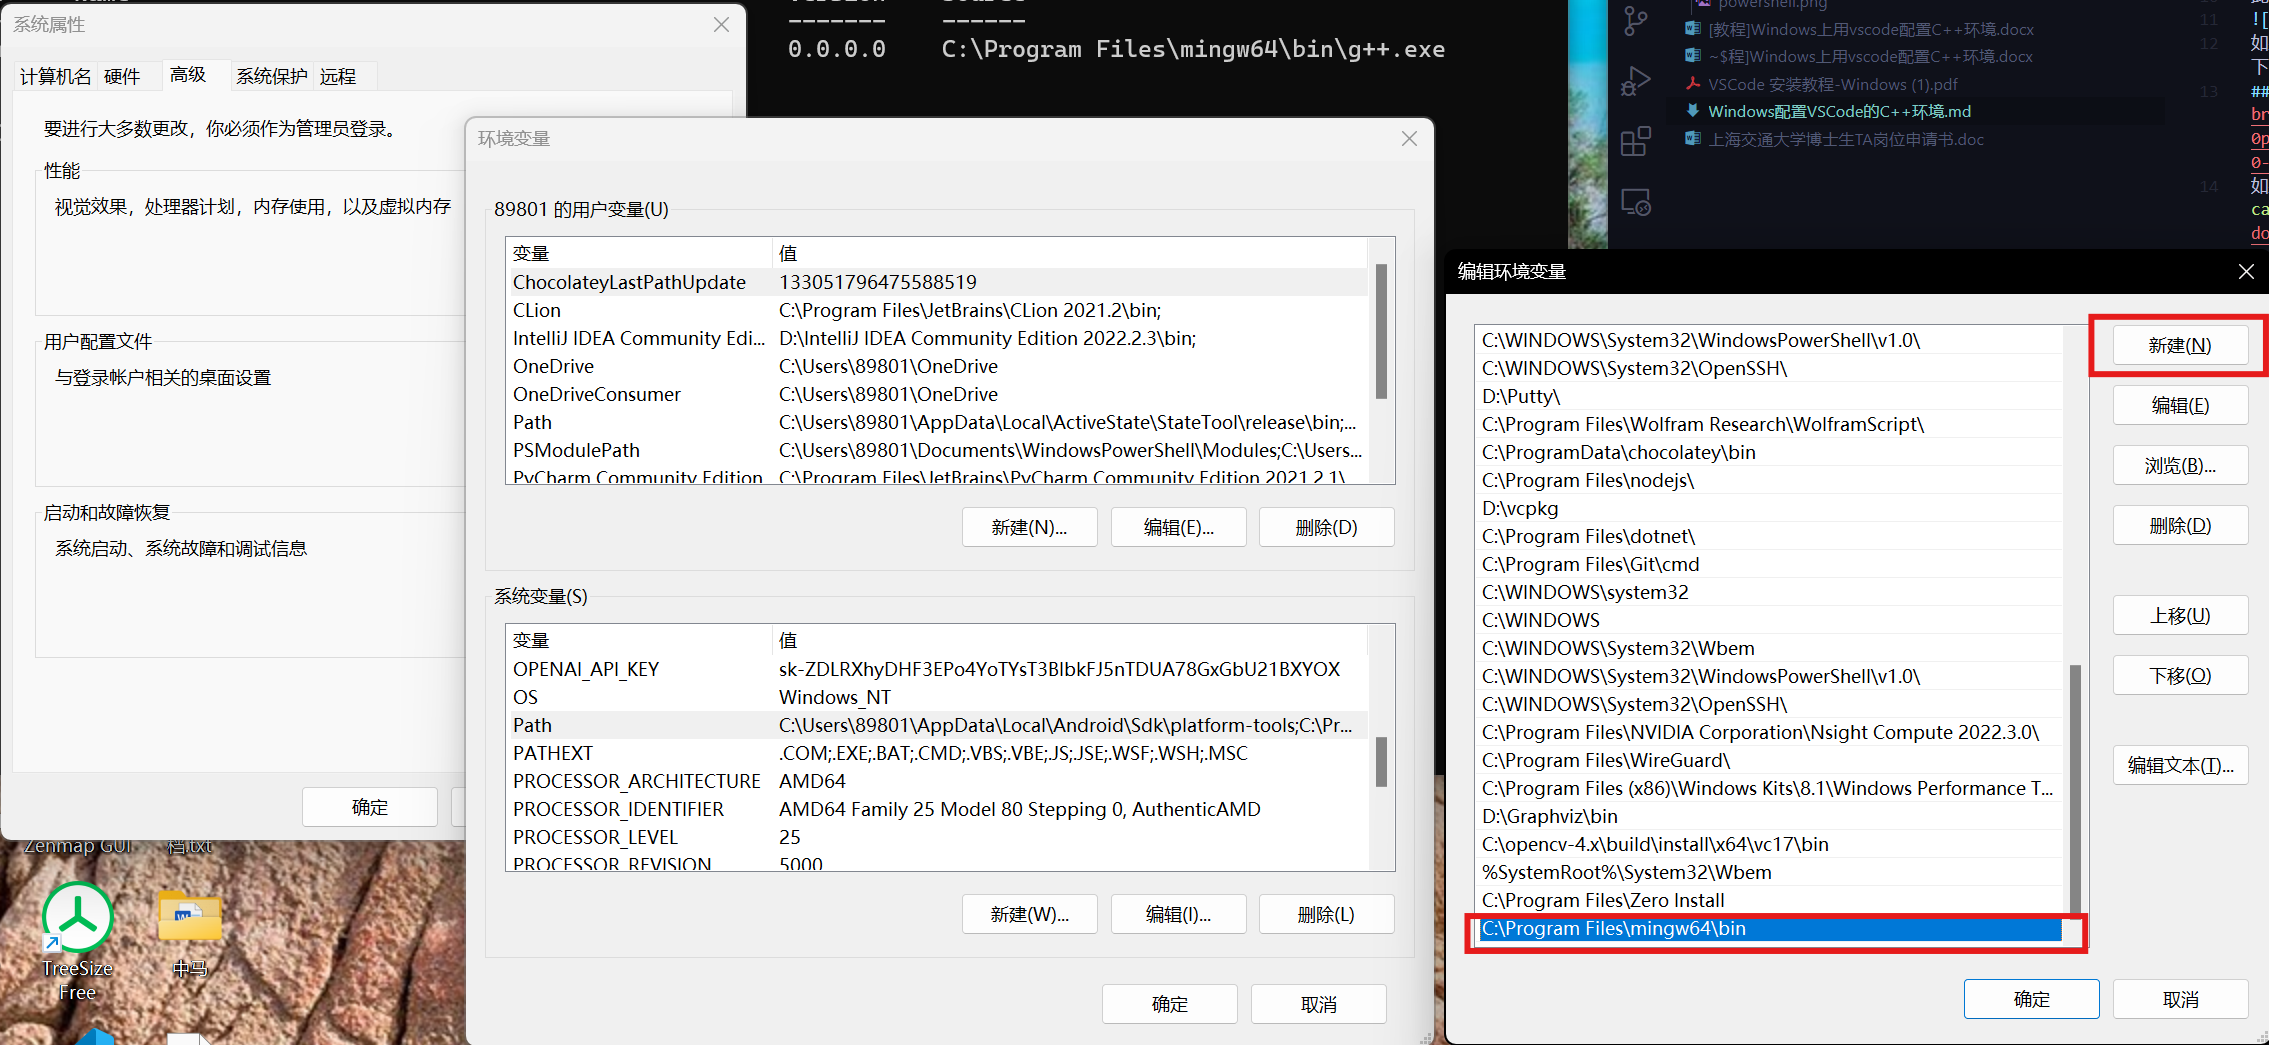Click scrollbar of the user variables list
Image resolution: width=2269 pixels, height=1045 pixels.
pos(1381,331)
